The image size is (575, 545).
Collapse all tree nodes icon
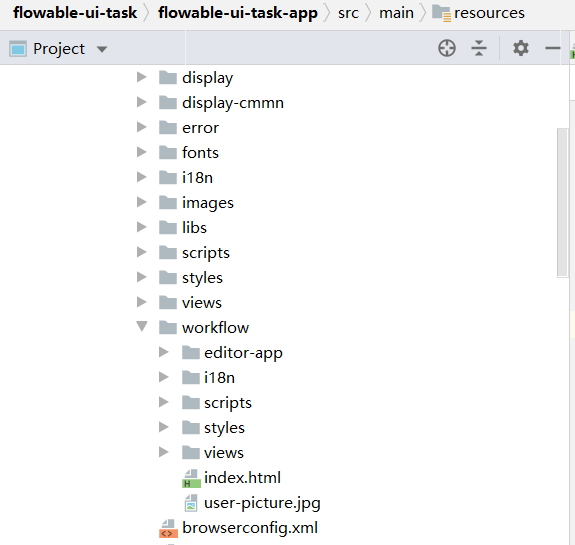pyautogui.click(x=479, y=48)
